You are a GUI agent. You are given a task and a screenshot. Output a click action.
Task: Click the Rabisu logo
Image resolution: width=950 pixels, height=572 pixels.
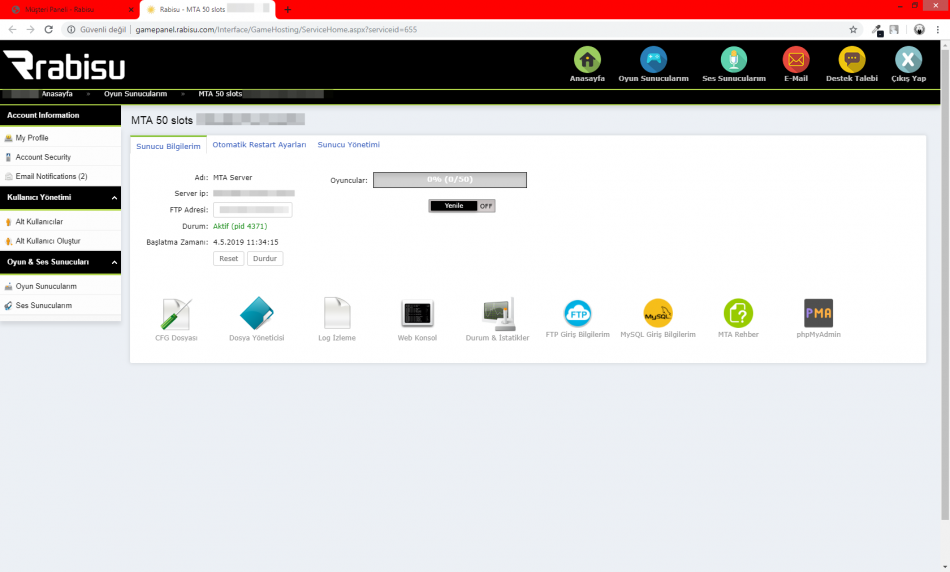64,65
